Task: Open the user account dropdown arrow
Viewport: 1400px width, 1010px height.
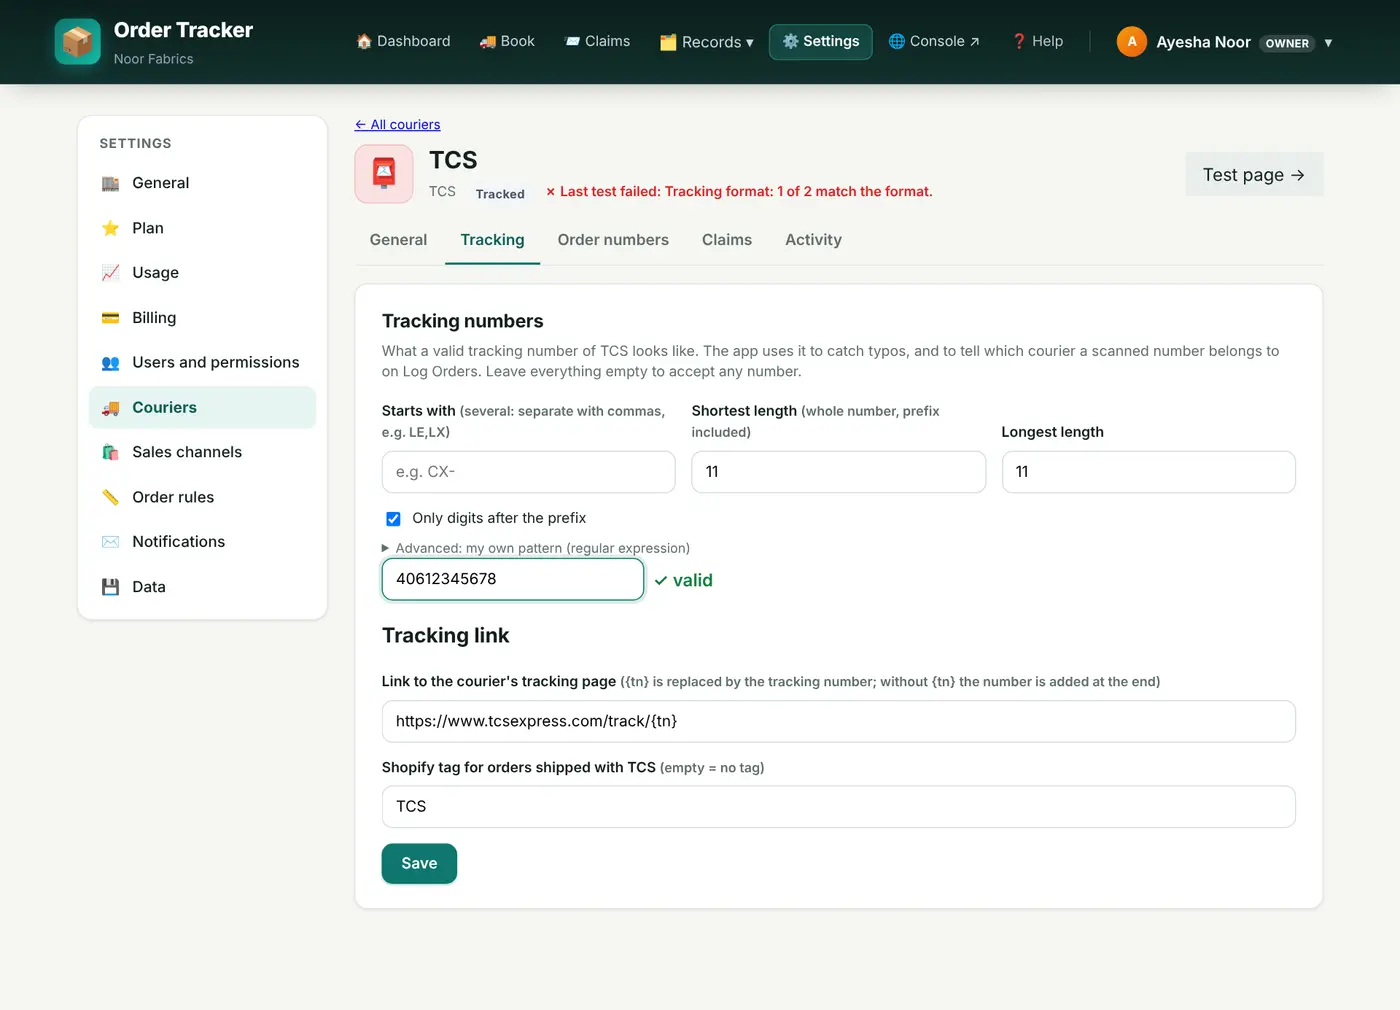Action: (1328, 43)
